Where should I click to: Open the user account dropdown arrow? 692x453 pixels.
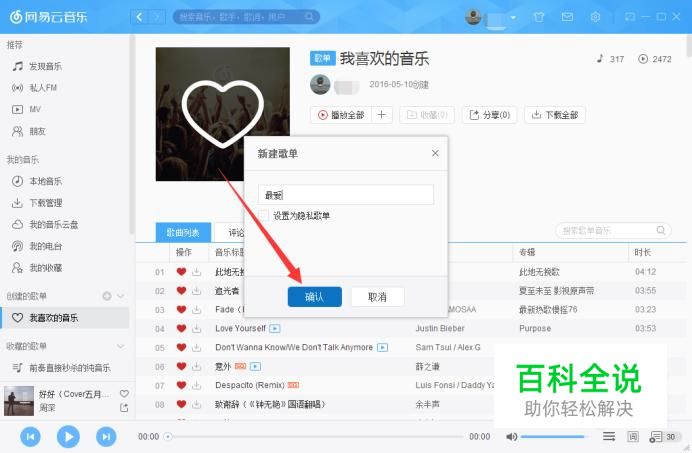[513, 18]
